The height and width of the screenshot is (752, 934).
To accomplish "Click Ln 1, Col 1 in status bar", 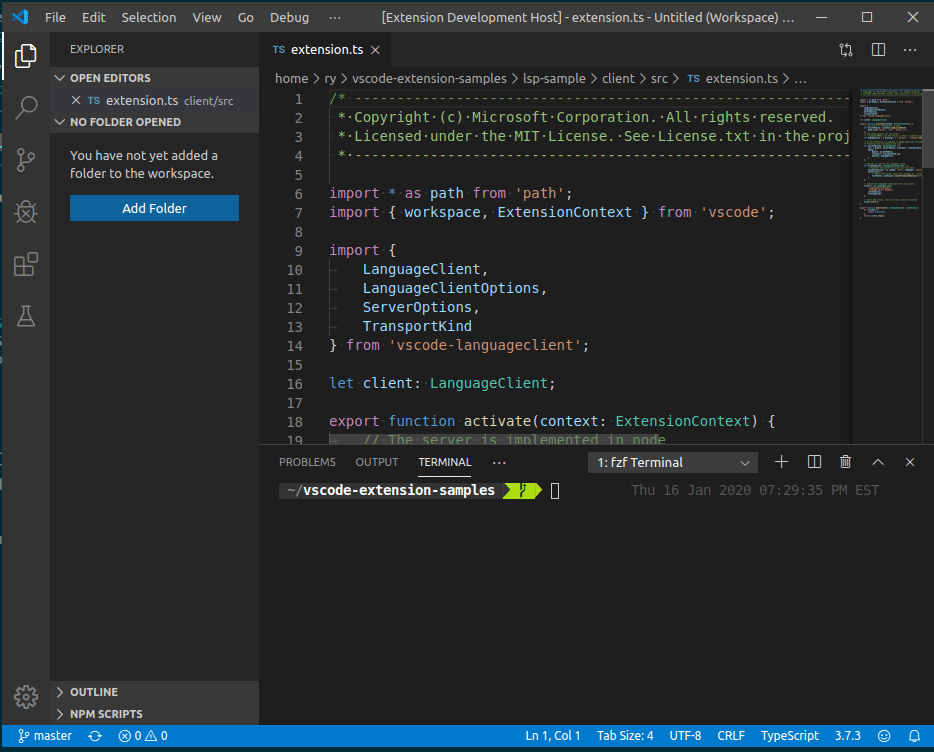I will (x=553, y=736).
